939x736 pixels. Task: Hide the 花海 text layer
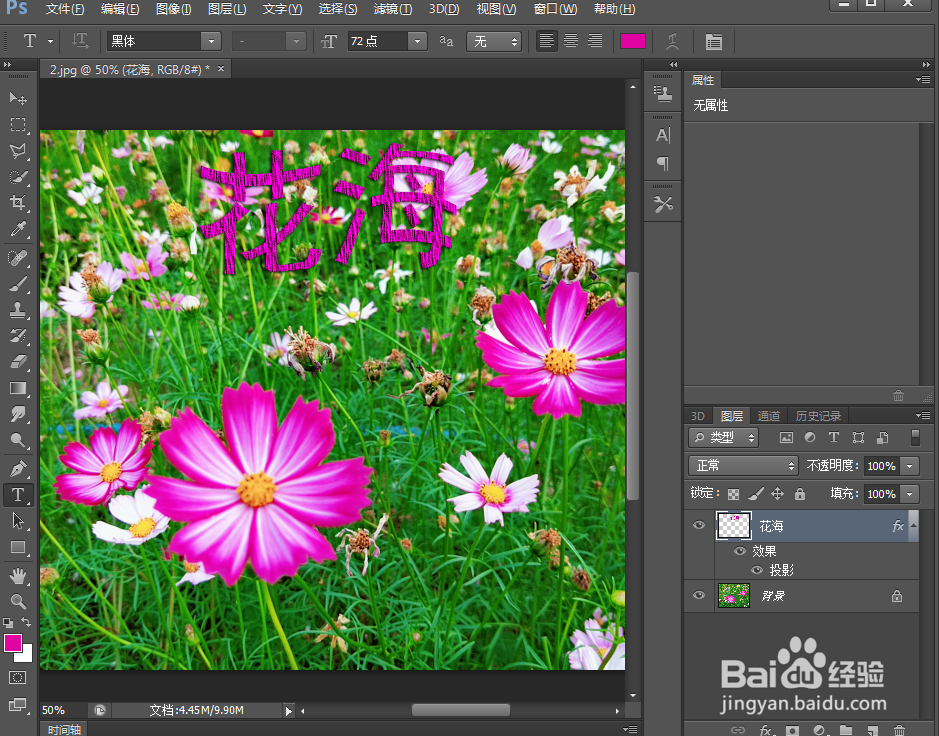coord(698,525)
